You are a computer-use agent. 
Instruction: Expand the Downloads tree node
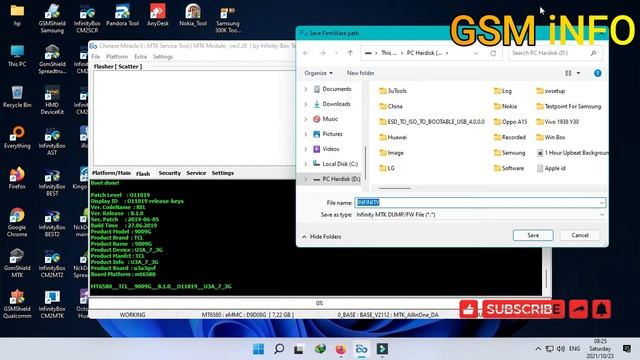pyautogui.click(x=306, y=104)
